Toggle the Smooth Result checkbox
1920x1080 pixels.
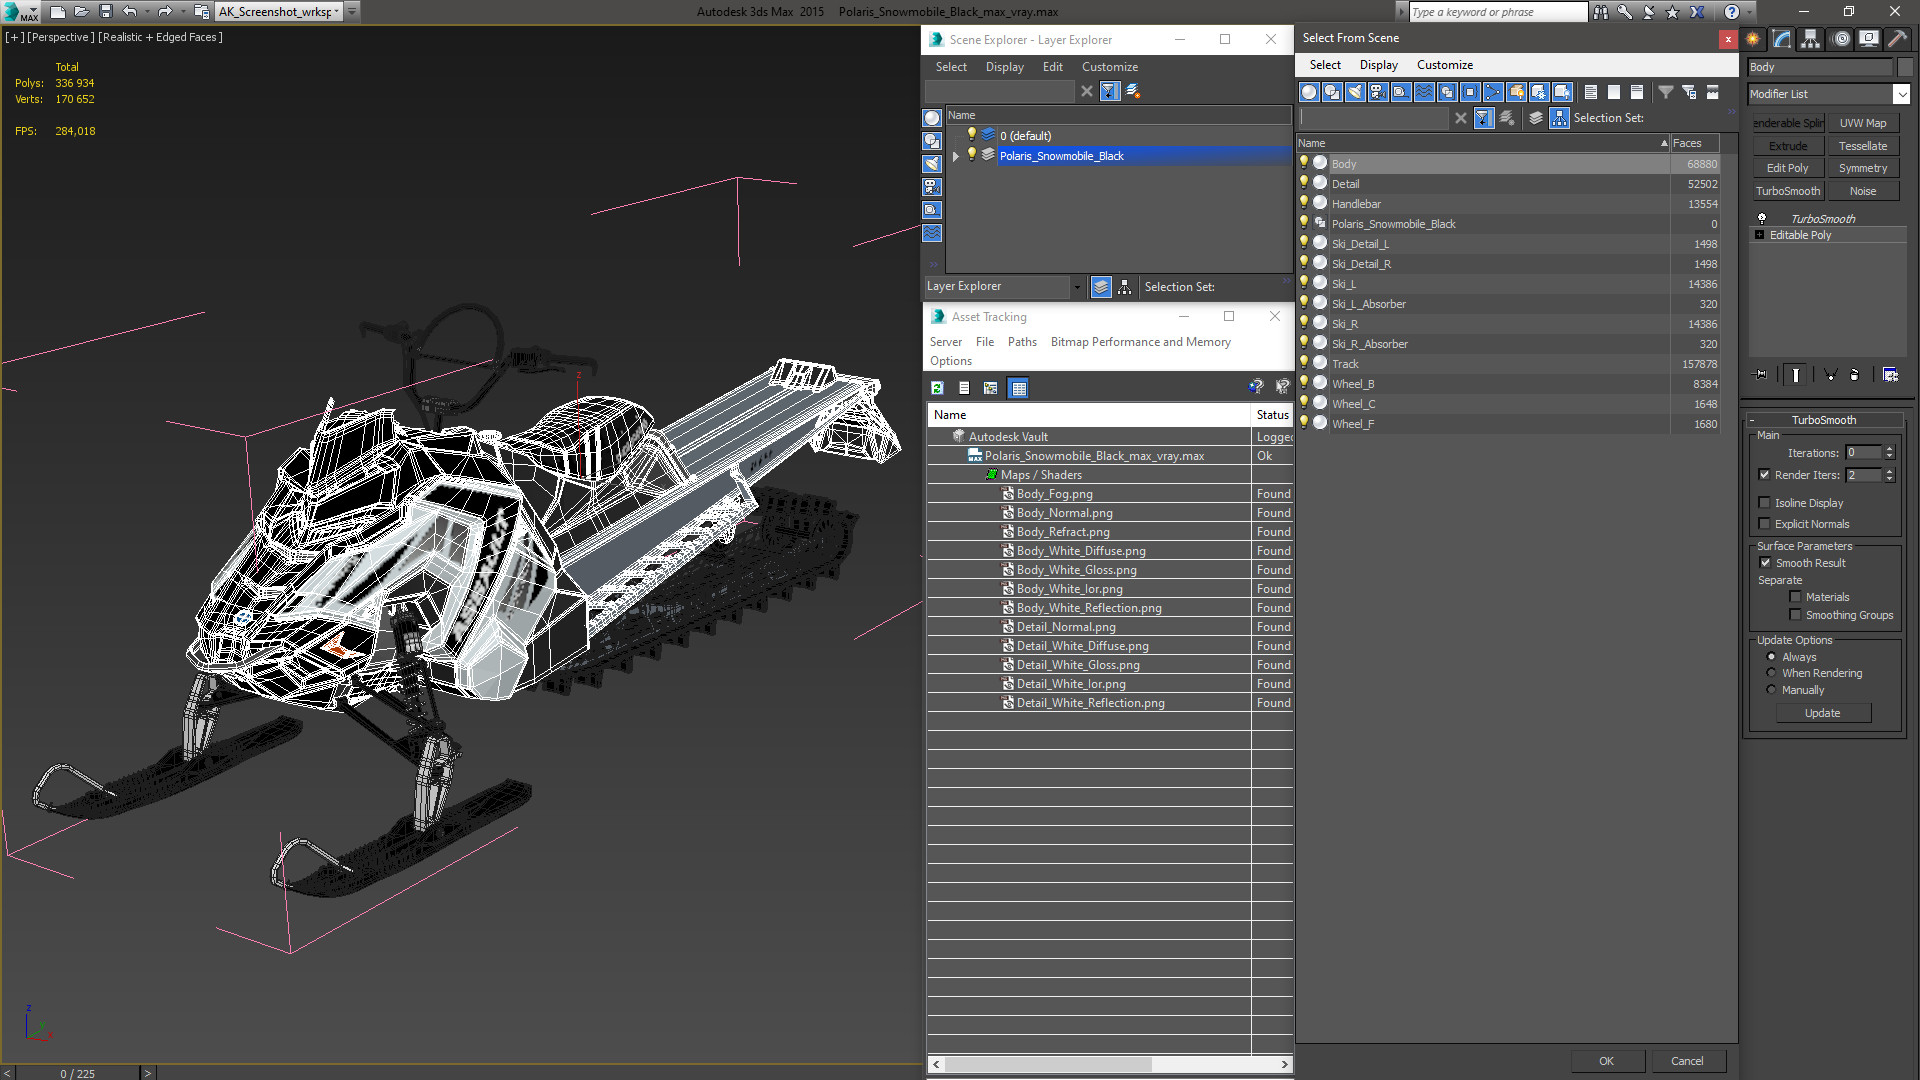pyautogui.click(x=1765, y=563)
